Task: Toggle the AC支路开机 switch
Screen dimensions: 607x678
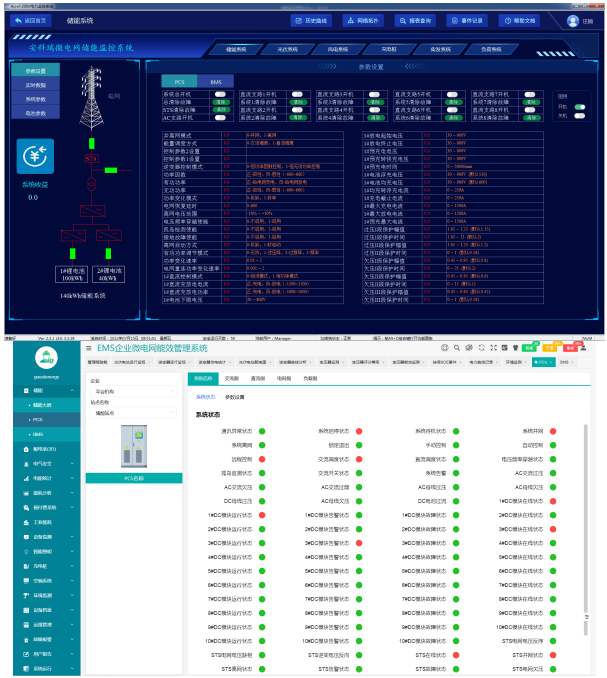Action: pyautogui.click(x=220, y=118)
